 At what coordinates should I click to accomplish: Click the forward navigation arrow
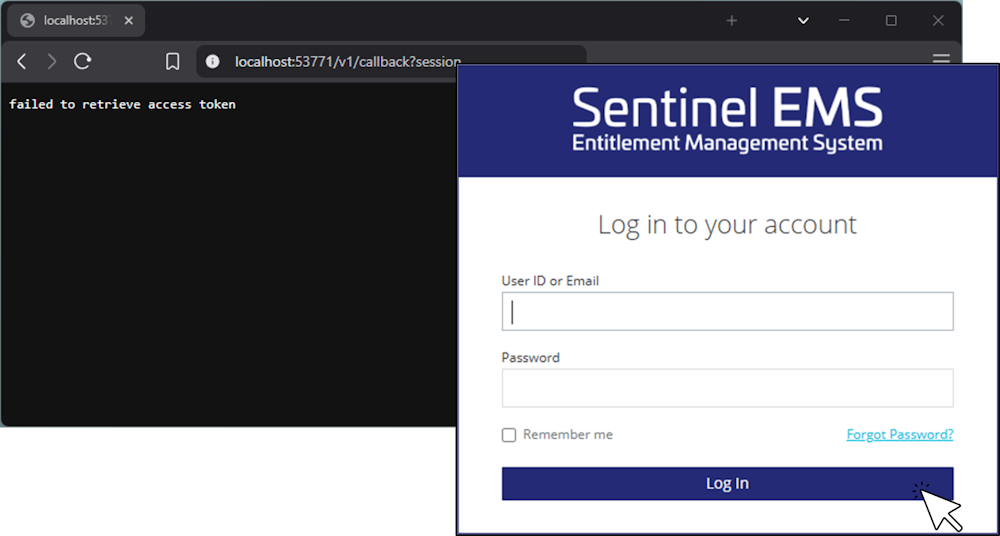pyautogui.click(x=52, y=62)
